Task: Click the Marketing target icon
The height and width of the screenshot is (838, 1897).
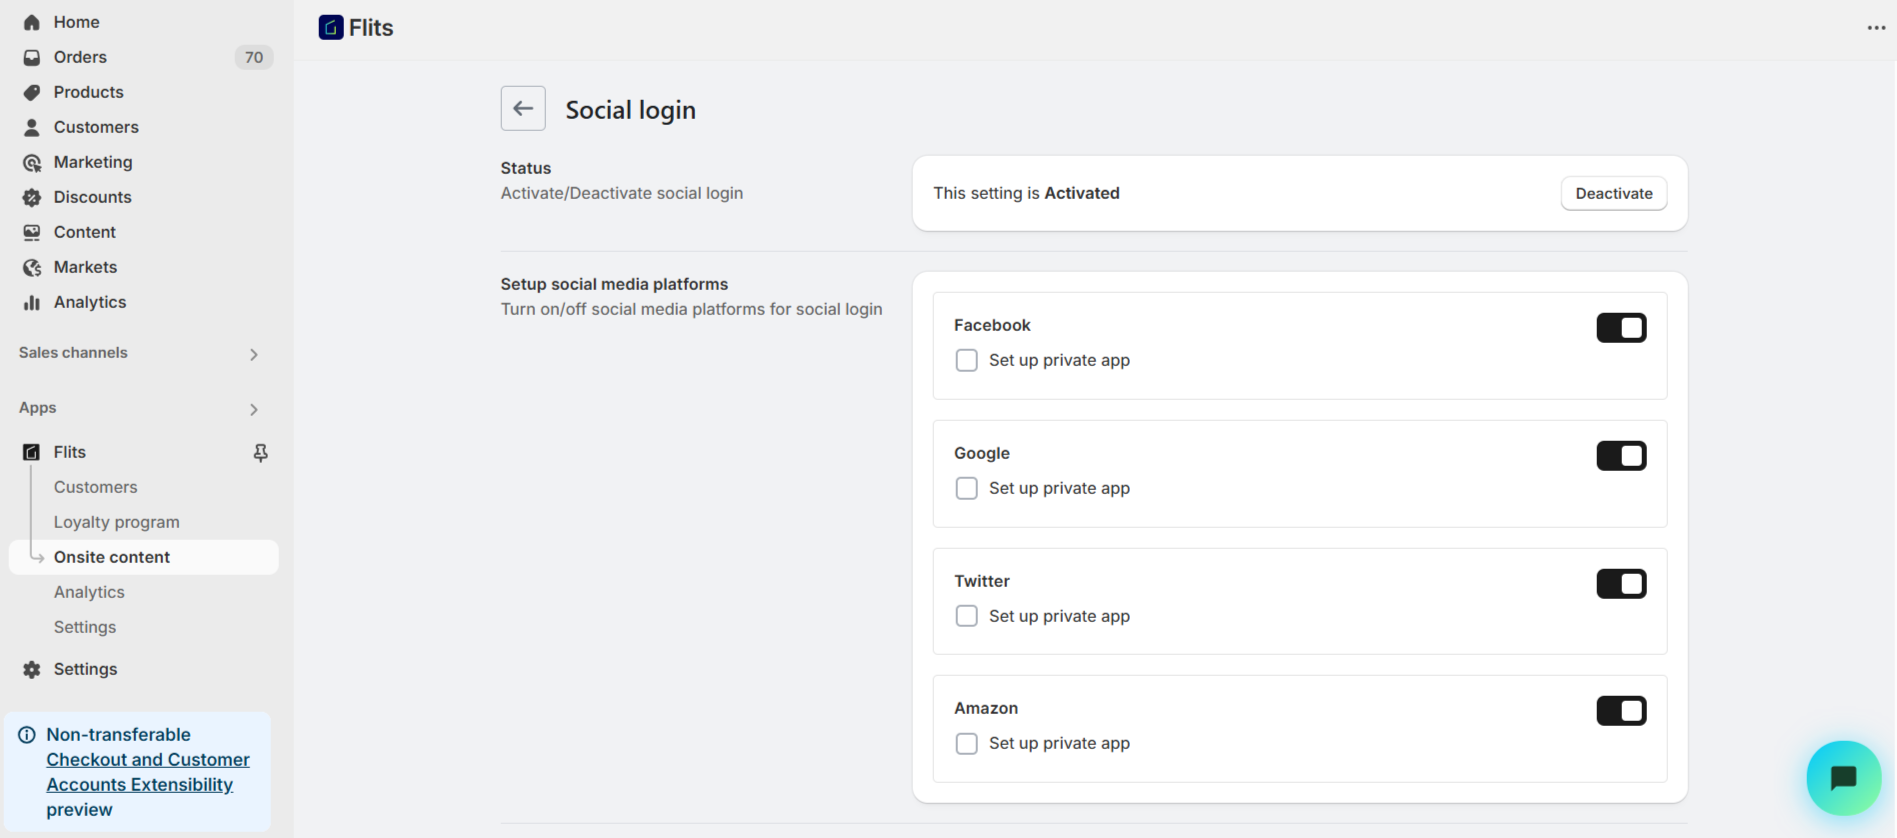Action: [x=32, y=162]
